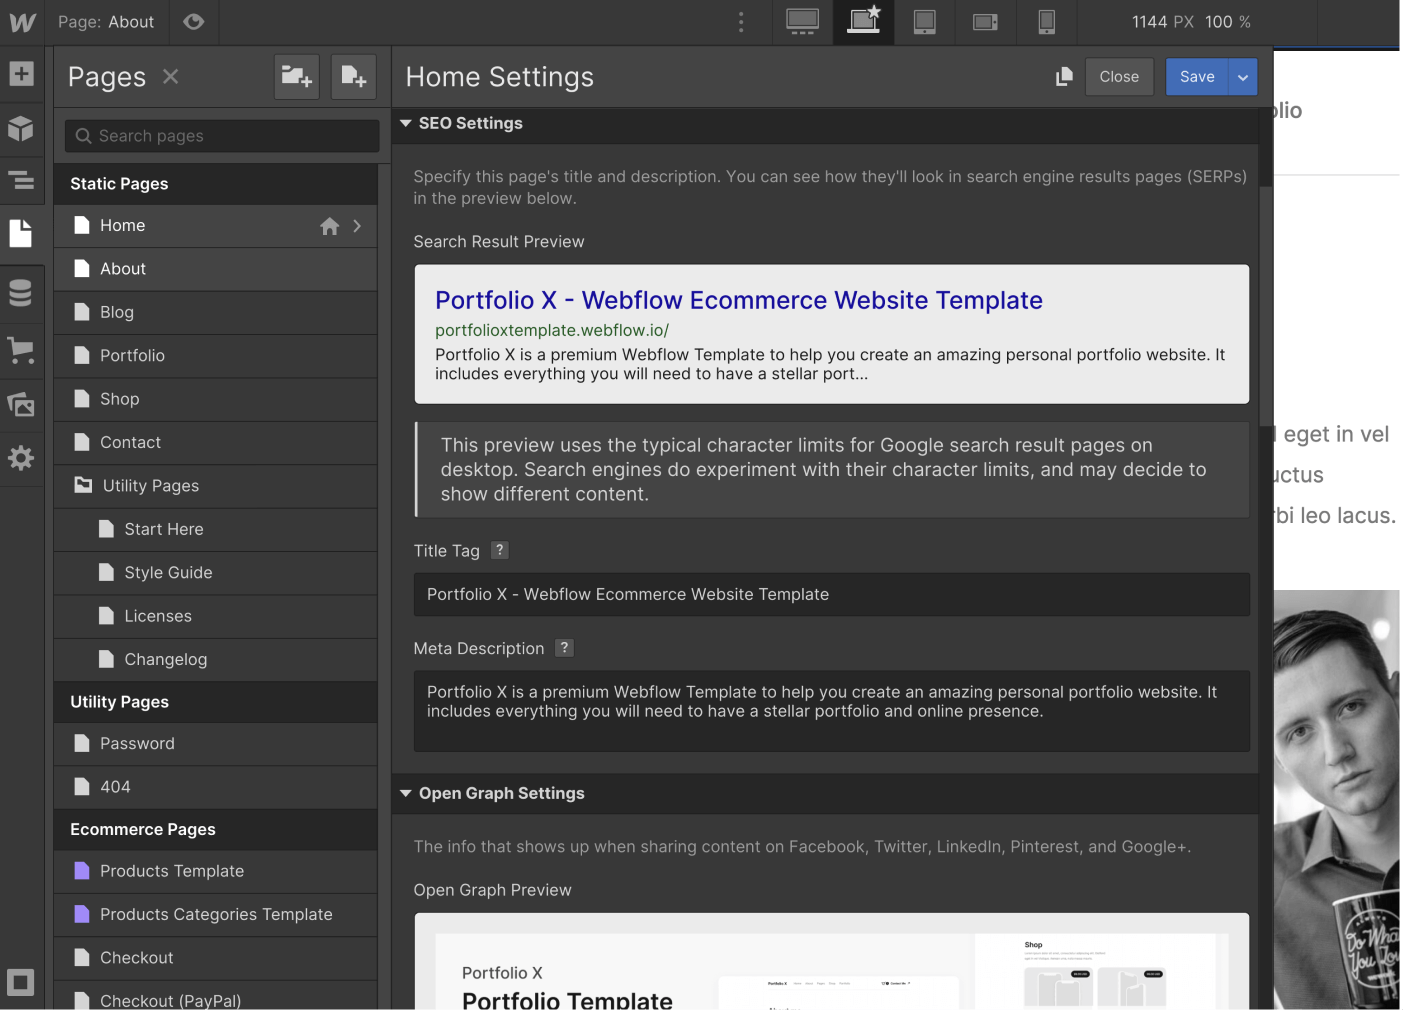The width and height of the screenshot is (1403, 1010).
Task: Select the Checkout page
Action: pyautogui.click(x=215, y=958)
